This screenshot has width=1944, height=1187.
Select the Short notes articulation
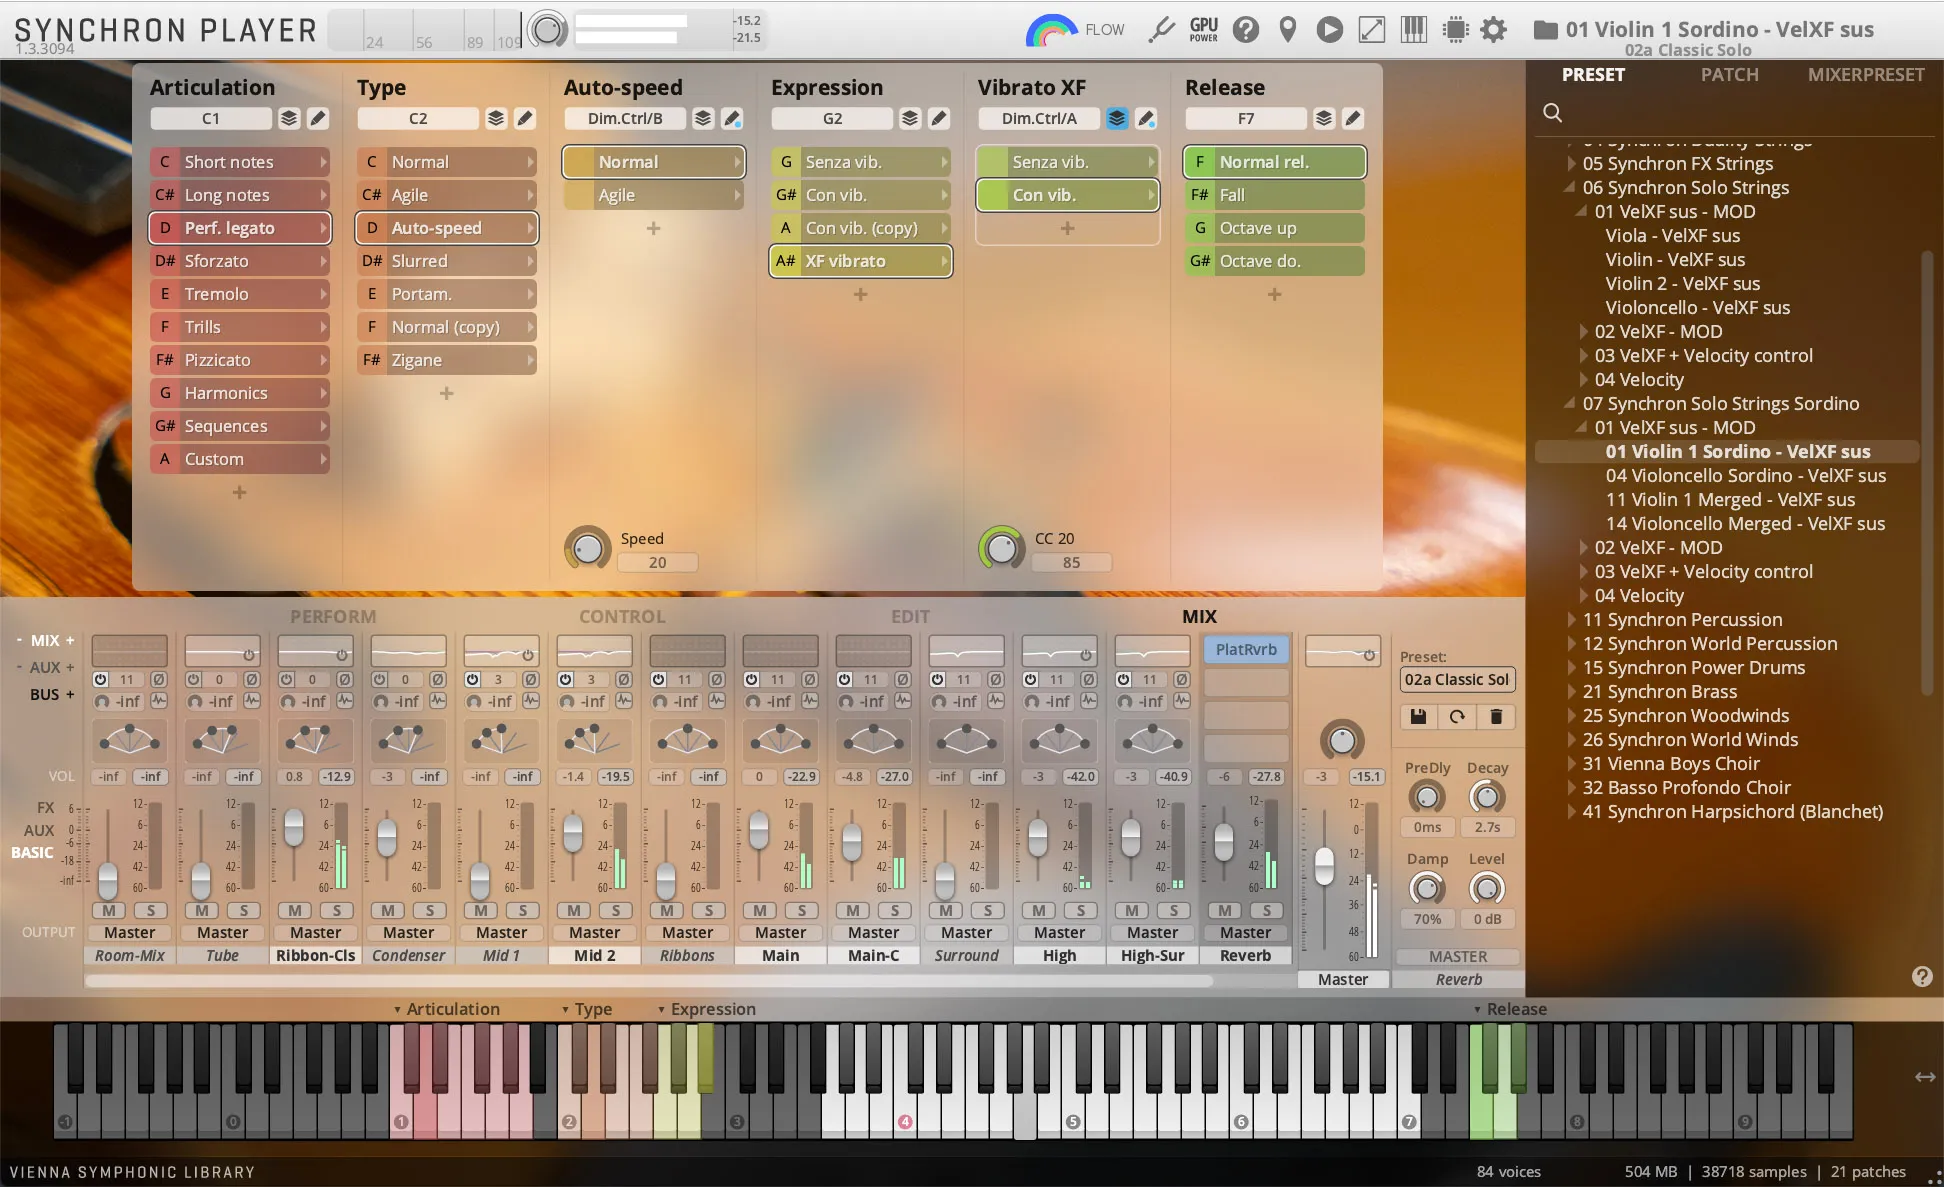[240, 162]
